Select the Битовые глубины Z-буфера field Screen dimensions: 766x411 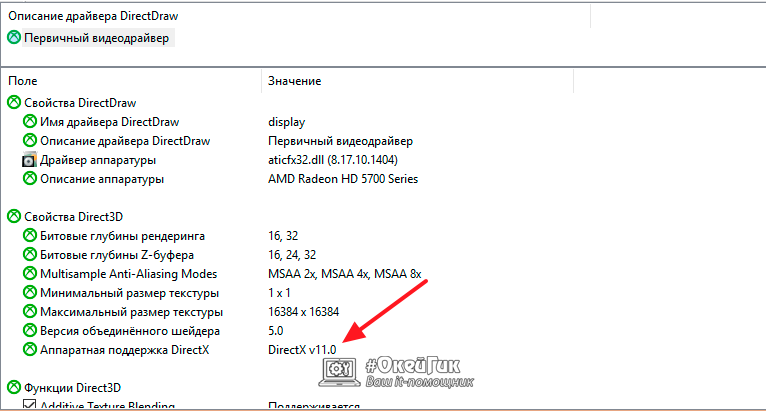tap(117, 255)
